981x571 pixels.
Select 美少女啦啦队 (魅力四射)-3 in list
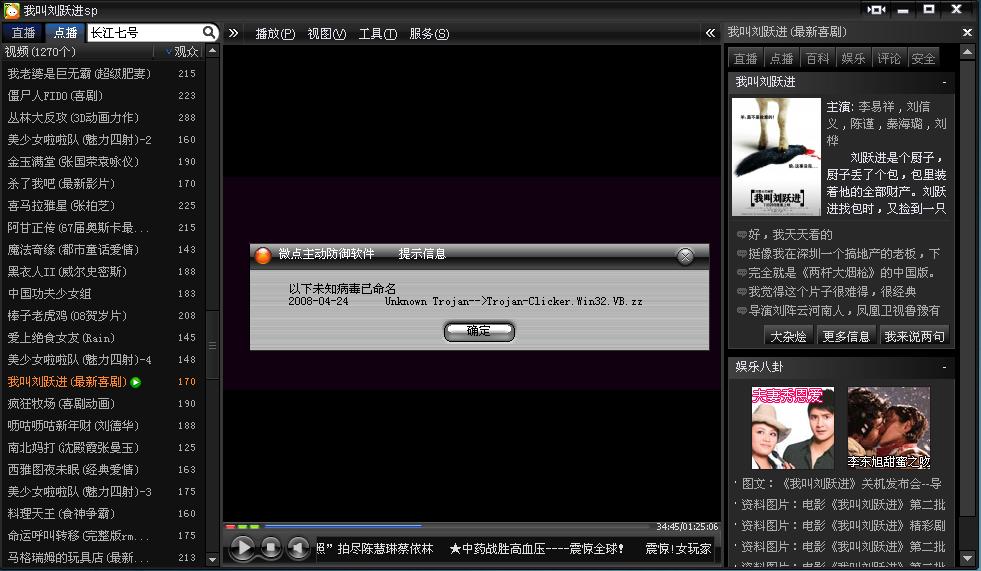pos(102,492)
